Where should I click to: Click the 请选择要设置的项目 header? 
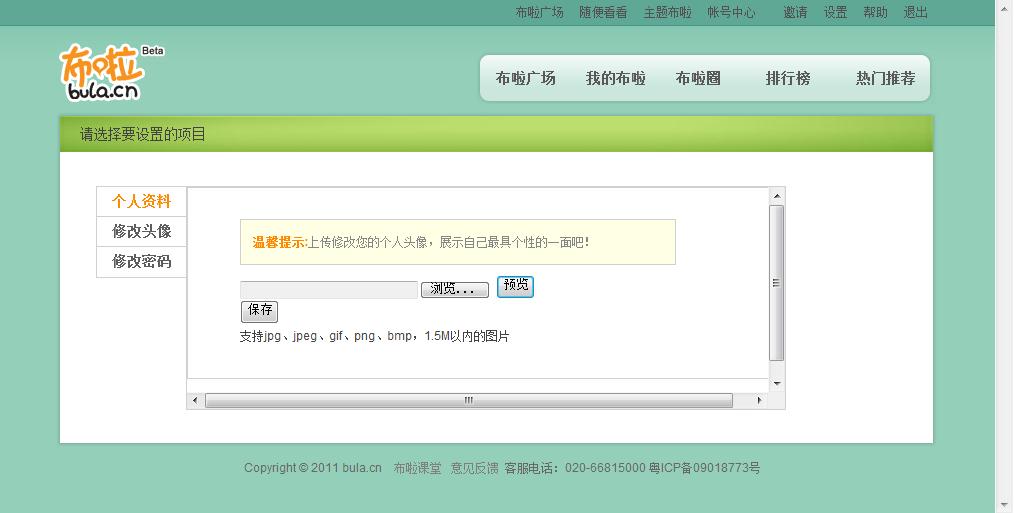(x=143, y=134)
